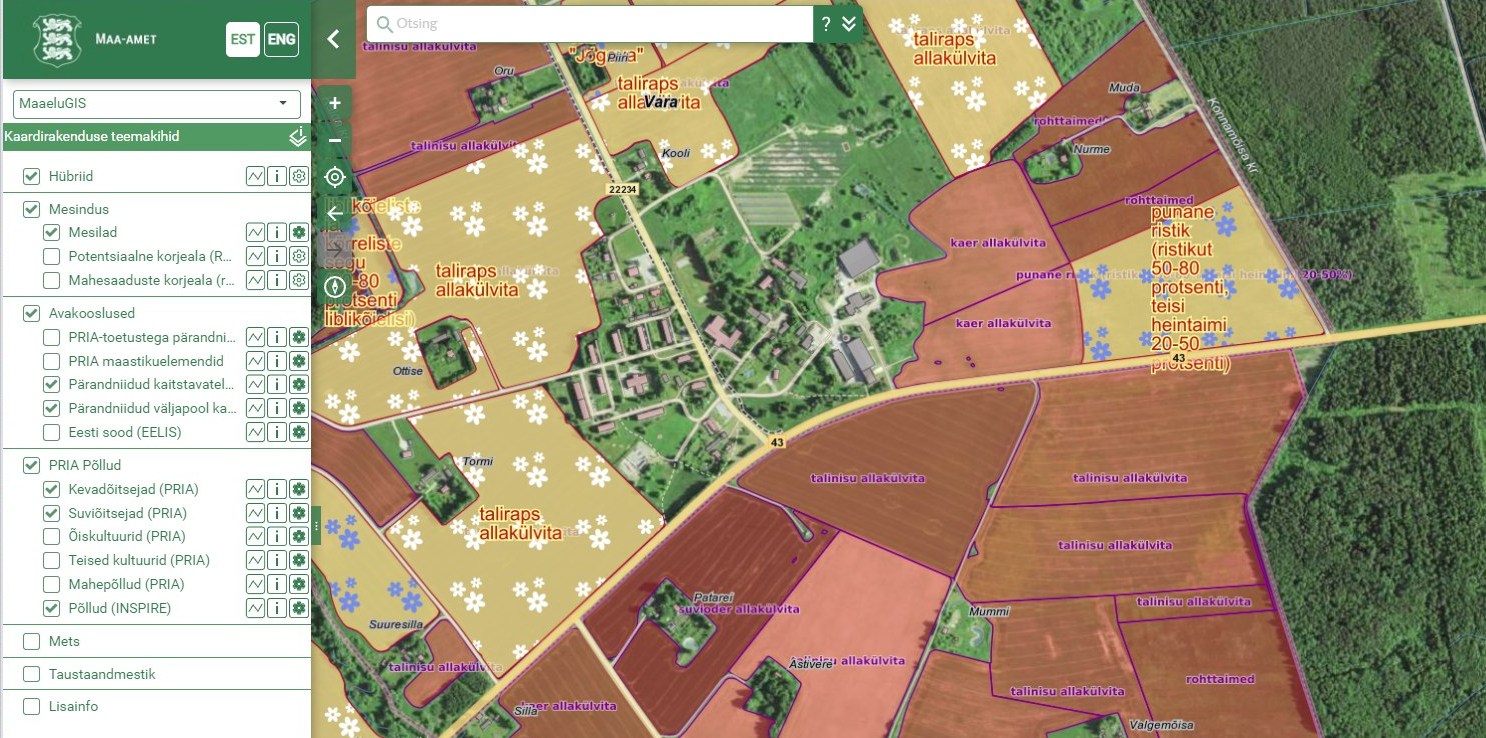Viewport: 1486px width, 738px height.
Task: Open Mesilad layer settings gear
Action: pos(298,232)
